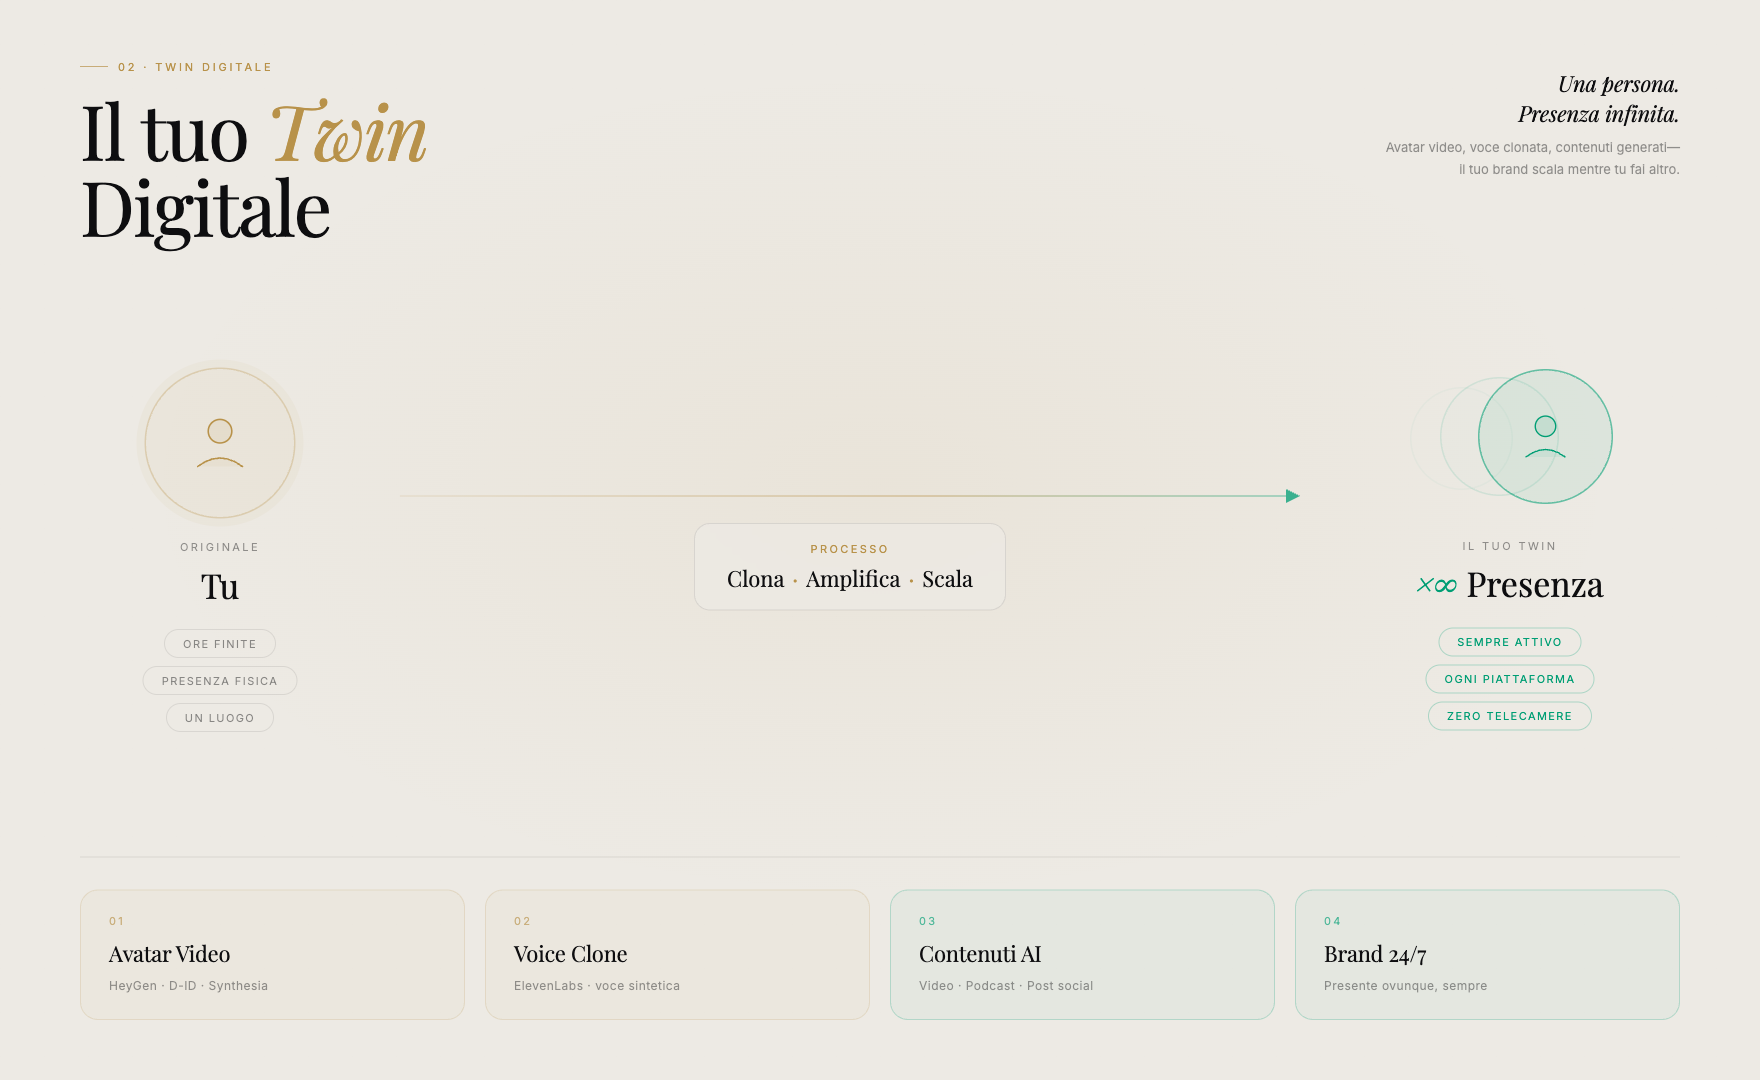This screenshot has height=1080, width=1760.
Task: Click the line 'il tuo brand scala mentre tu fai altro.'
Action: tap(1569, 170)
